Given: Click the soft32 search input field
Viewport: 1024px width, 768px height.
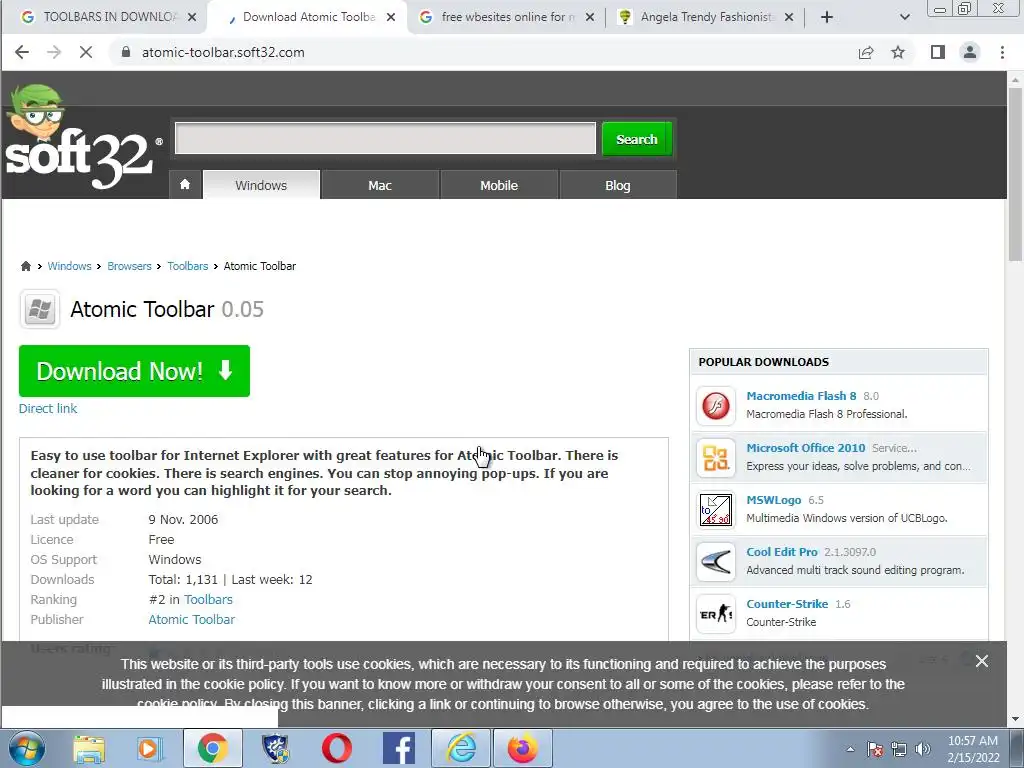Looking at the screenshot, I should tap(385, 138).
